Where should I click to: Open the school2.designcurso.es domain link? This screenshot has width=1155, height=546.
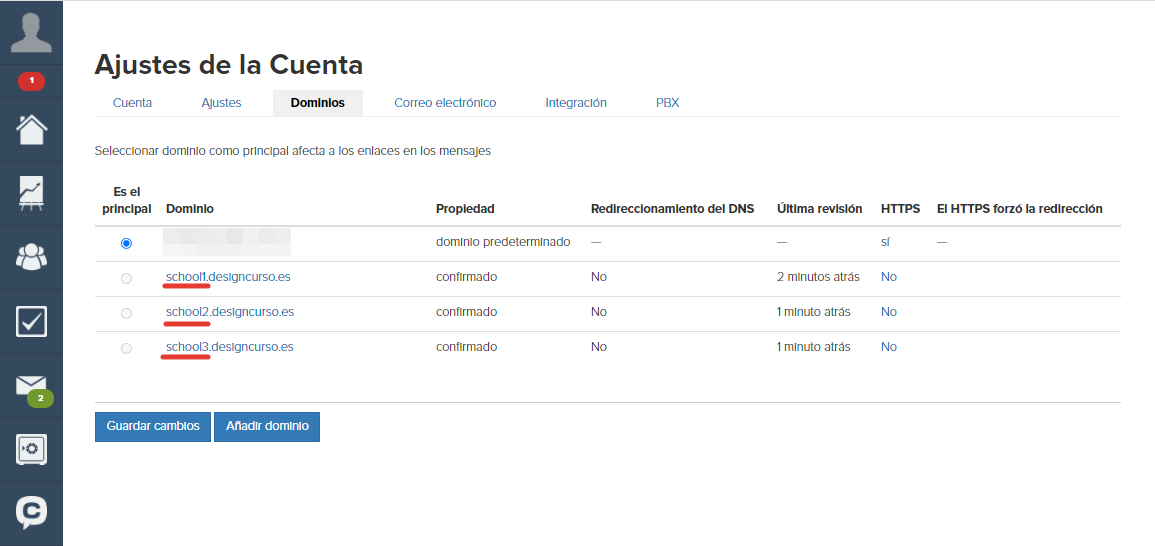tap(230, 312)
